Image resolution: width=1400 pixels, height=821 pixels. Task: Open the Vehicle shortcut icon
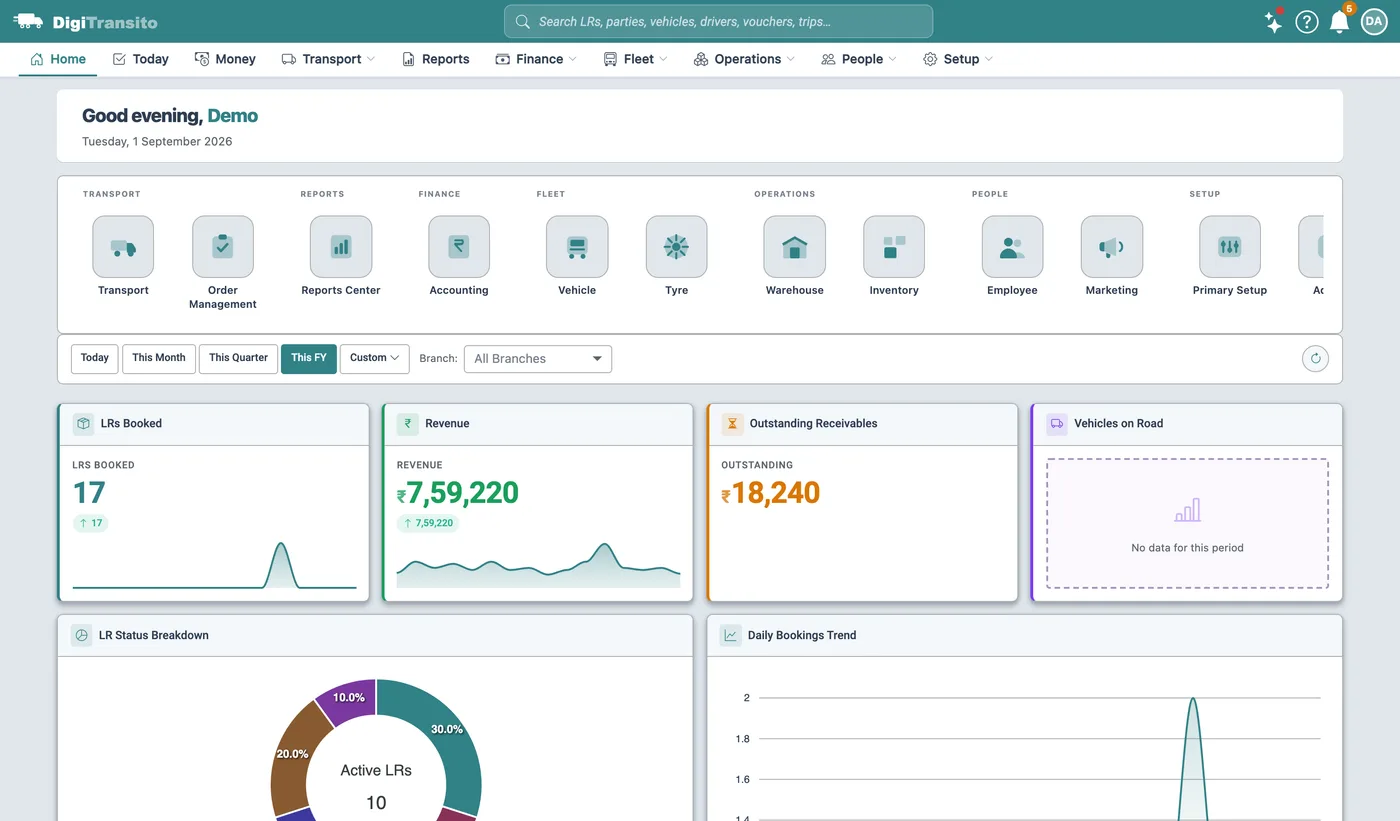tap(577, 247)
